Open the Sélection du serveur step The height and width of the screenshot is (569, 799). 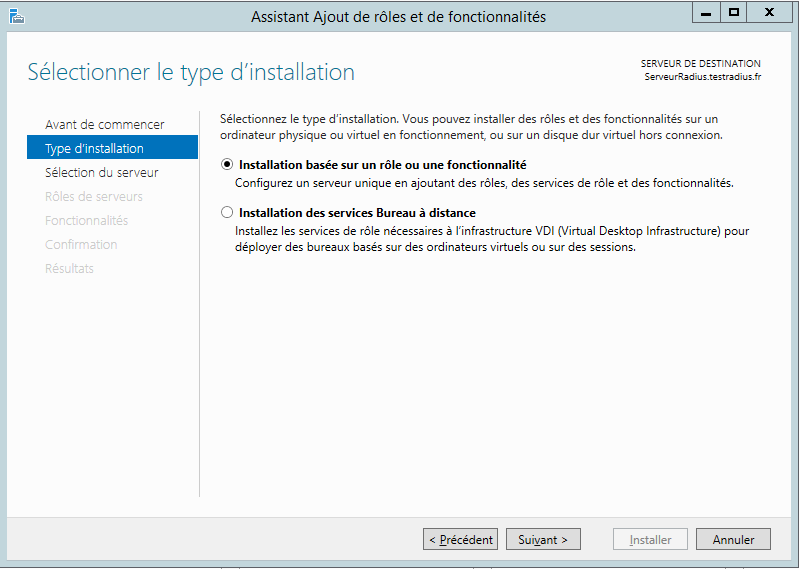[101, 172]
